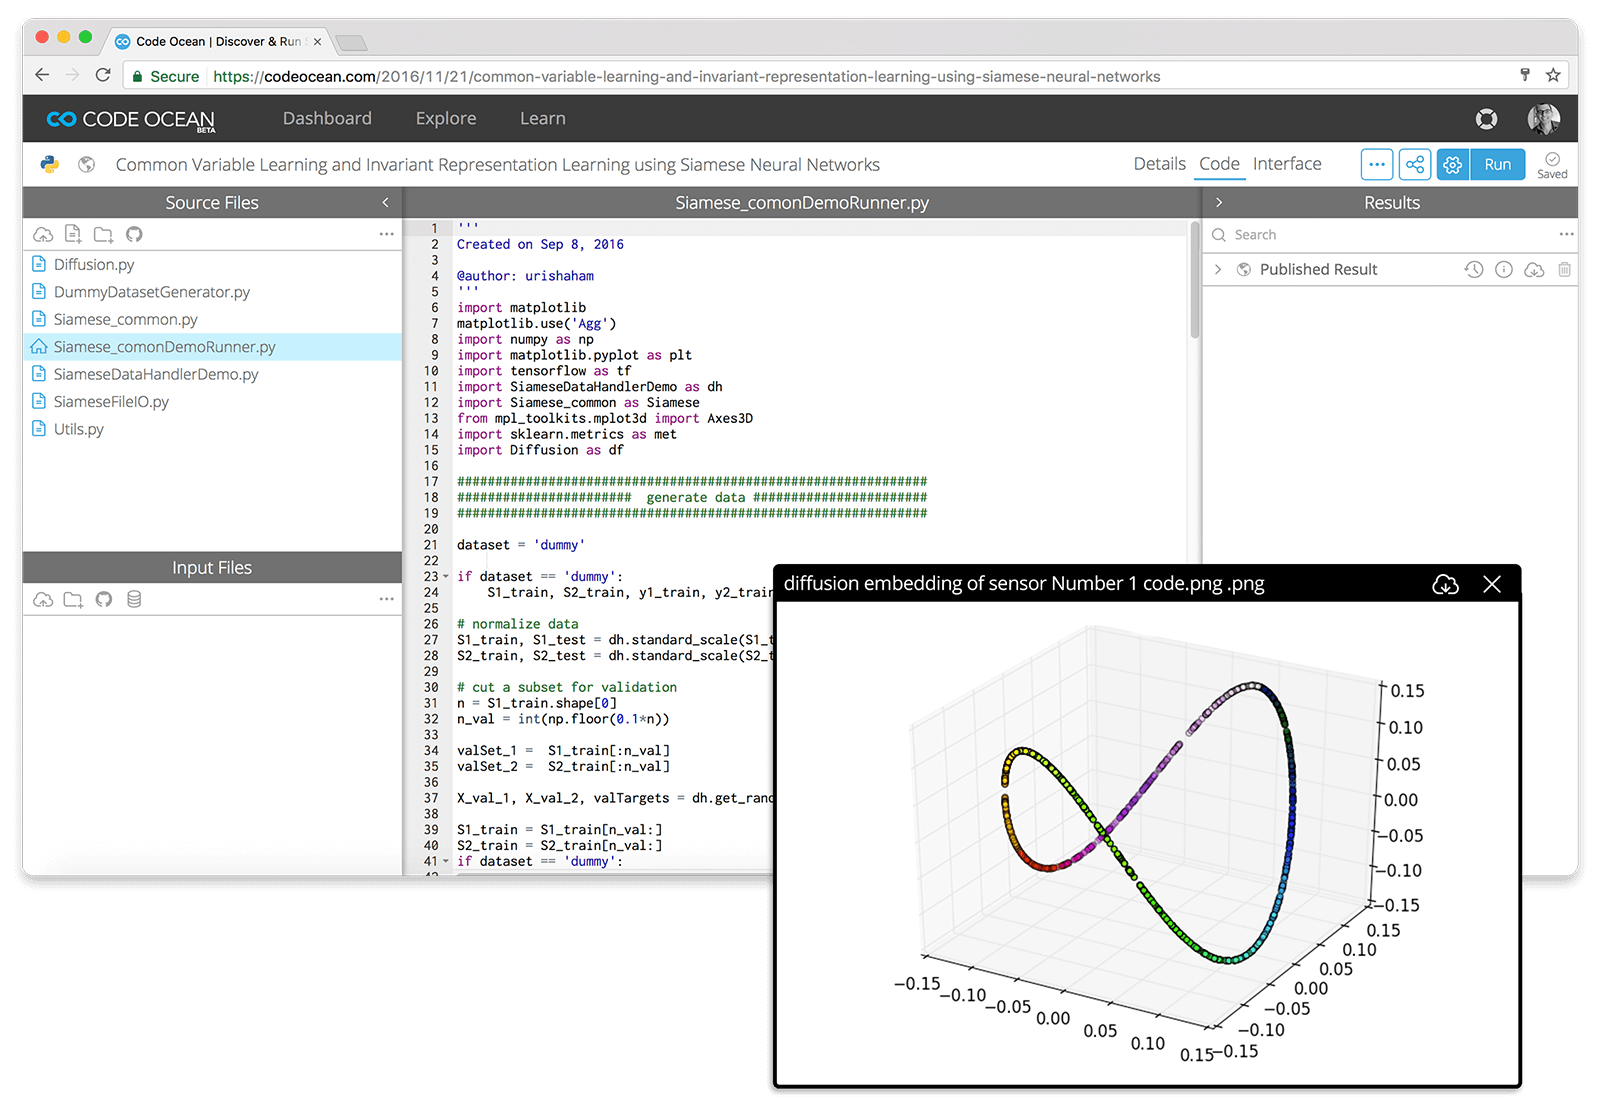Open the Details view
This screenshot has width=1600, height=1108.
[x=1159, y=164]
